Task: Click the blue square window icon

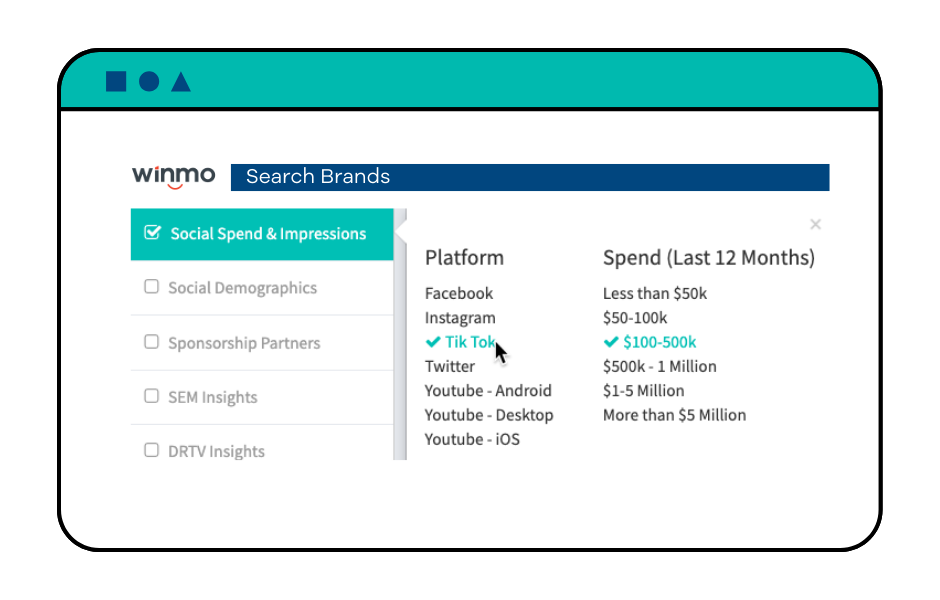Action: point(116,82)
